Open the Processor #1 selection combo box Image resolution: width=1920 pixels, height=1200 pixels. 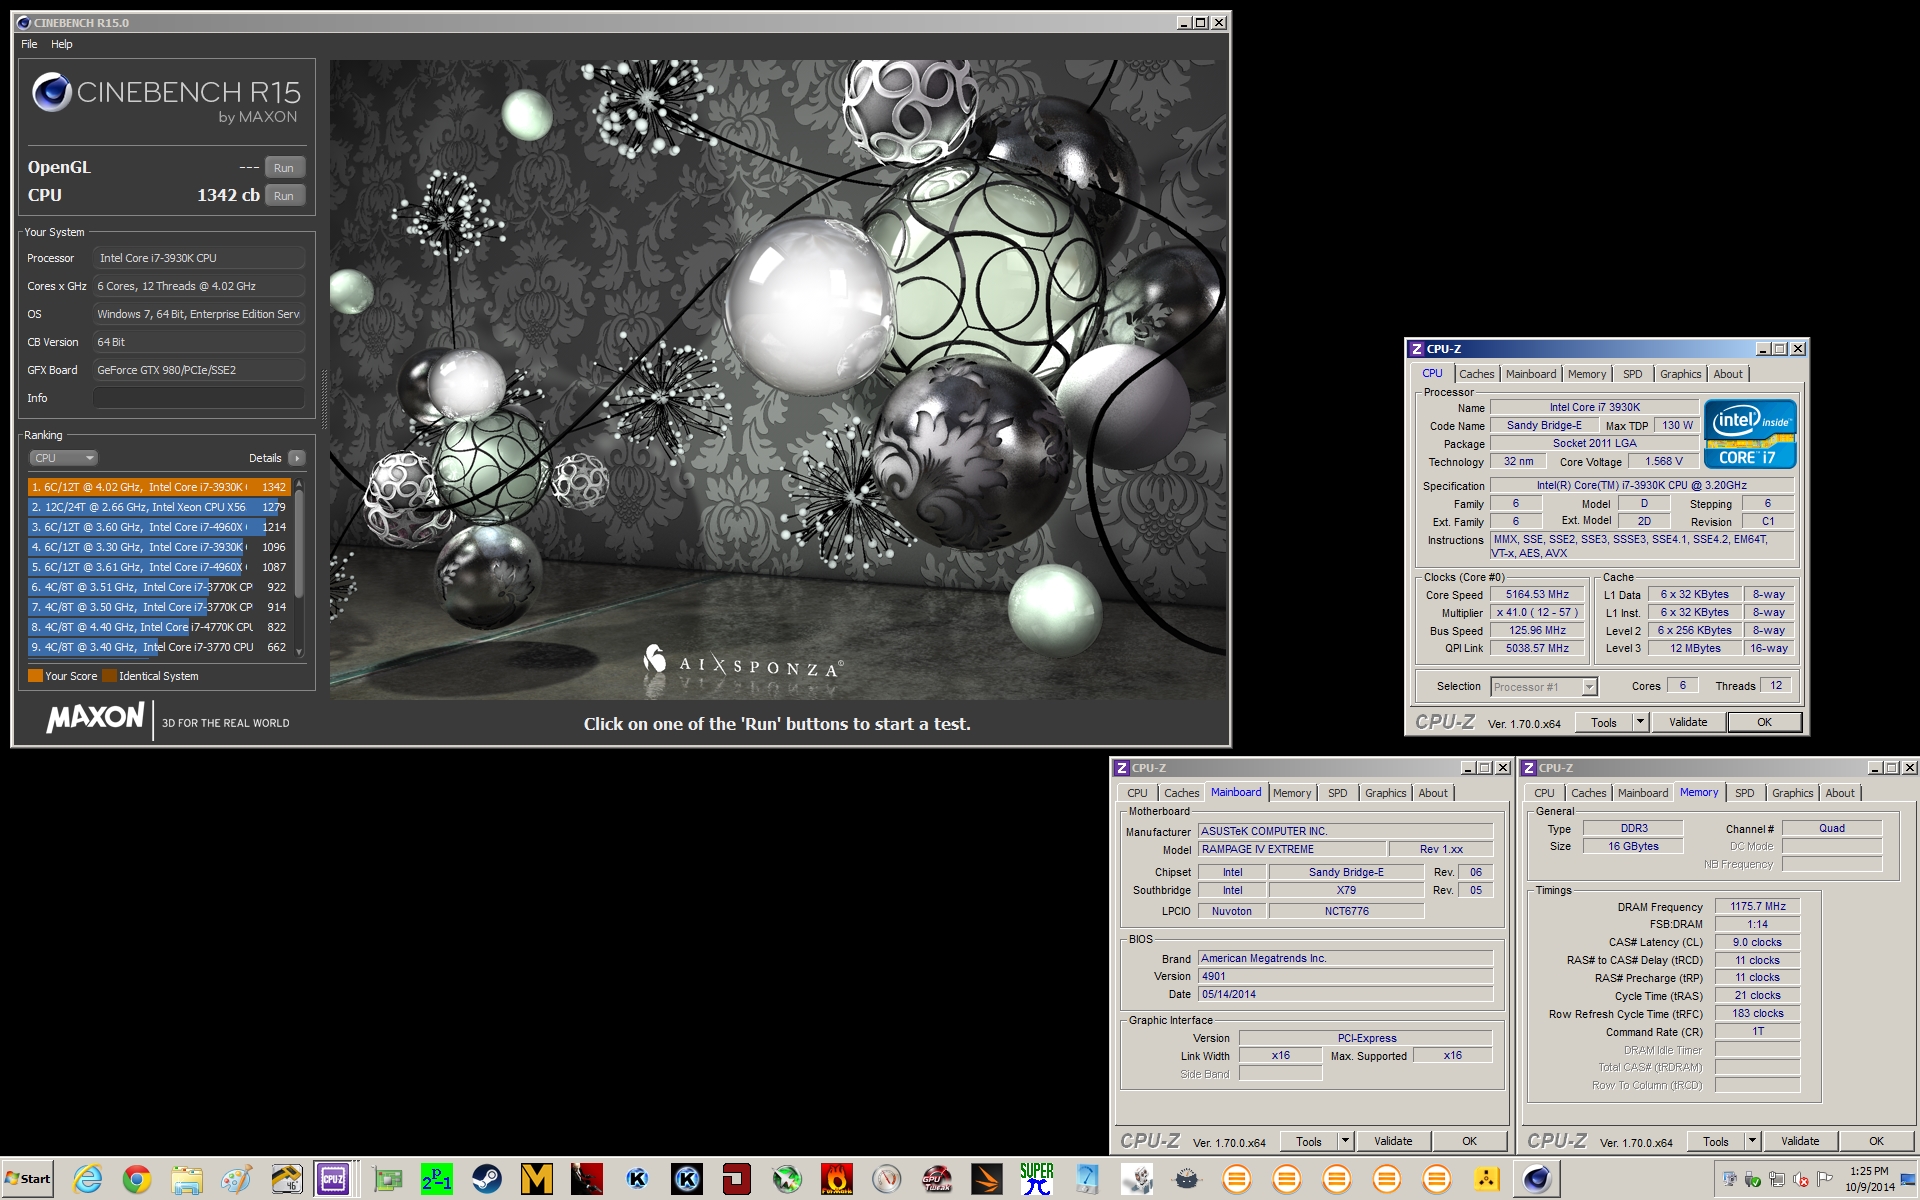tap(1544, 687)
